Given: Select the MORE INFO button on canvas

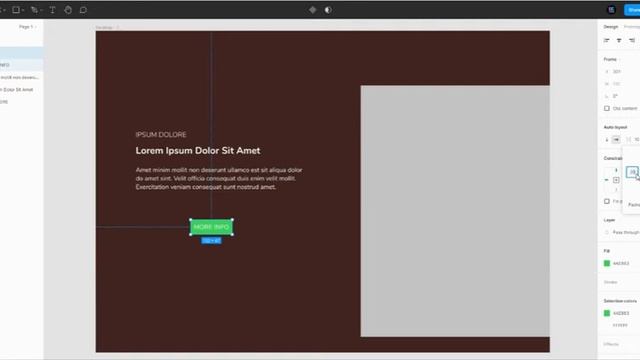Looking at the screenshot, I should tap(211, 227).
